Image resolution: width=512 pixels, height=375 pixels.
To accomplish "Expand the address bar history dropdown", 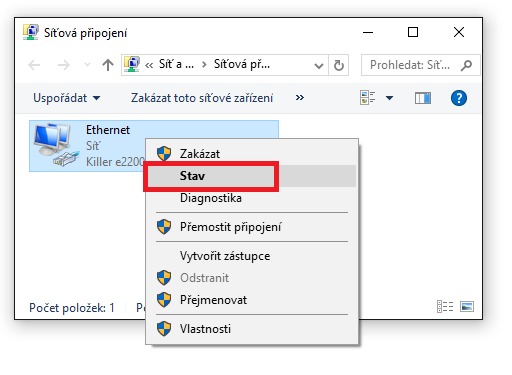I will click(319, 65).
